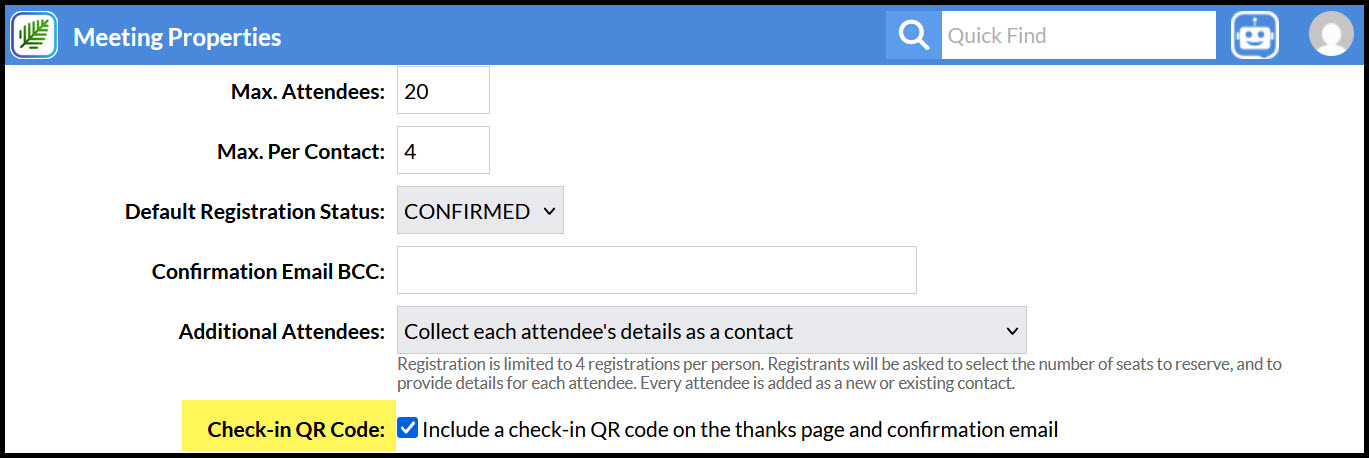Focus the Quick Find search box
The image size is (1369, 458).
point(1078,36)
